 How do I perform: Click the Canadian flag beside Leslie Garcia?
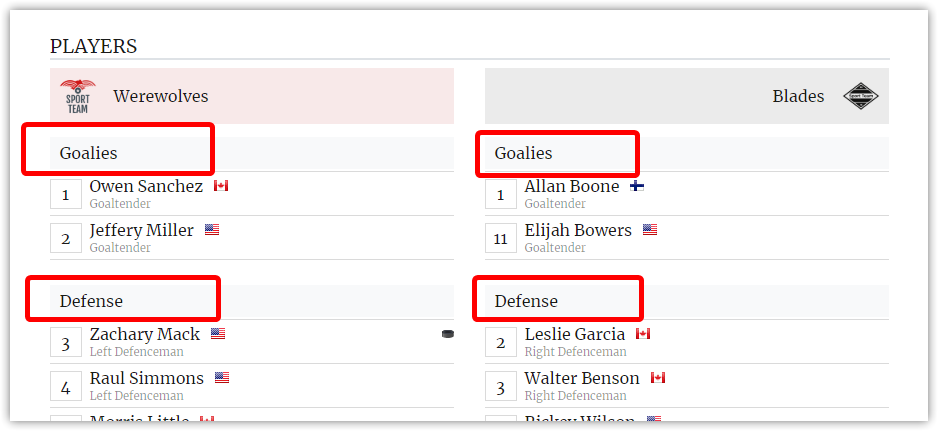click(643, 334)
